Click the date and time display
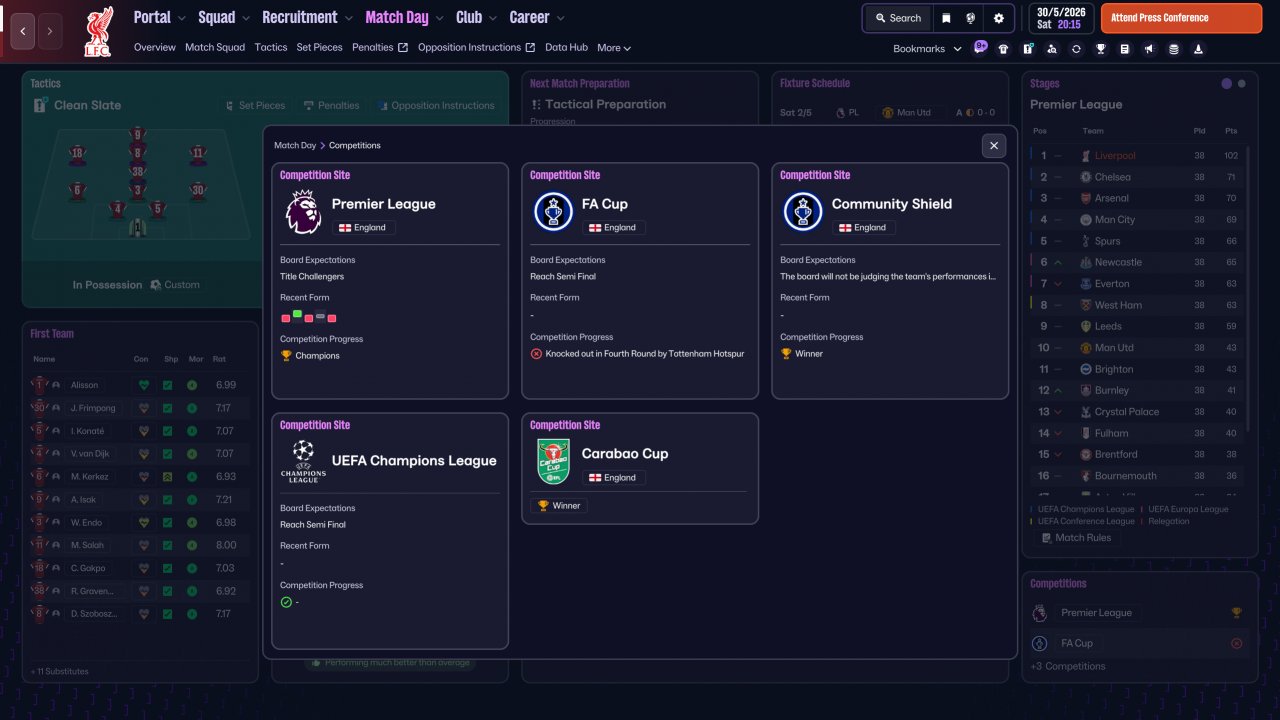 pos(1061,18)
